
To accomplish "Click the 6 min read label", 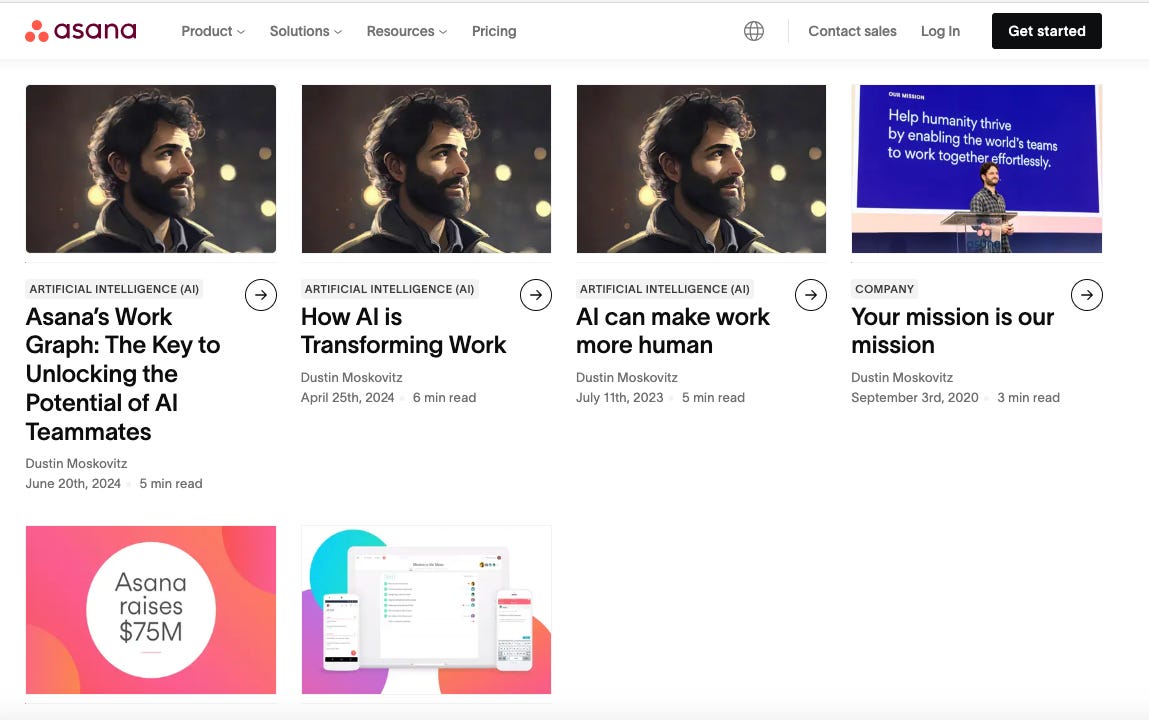I will click(x=444, y=398).
